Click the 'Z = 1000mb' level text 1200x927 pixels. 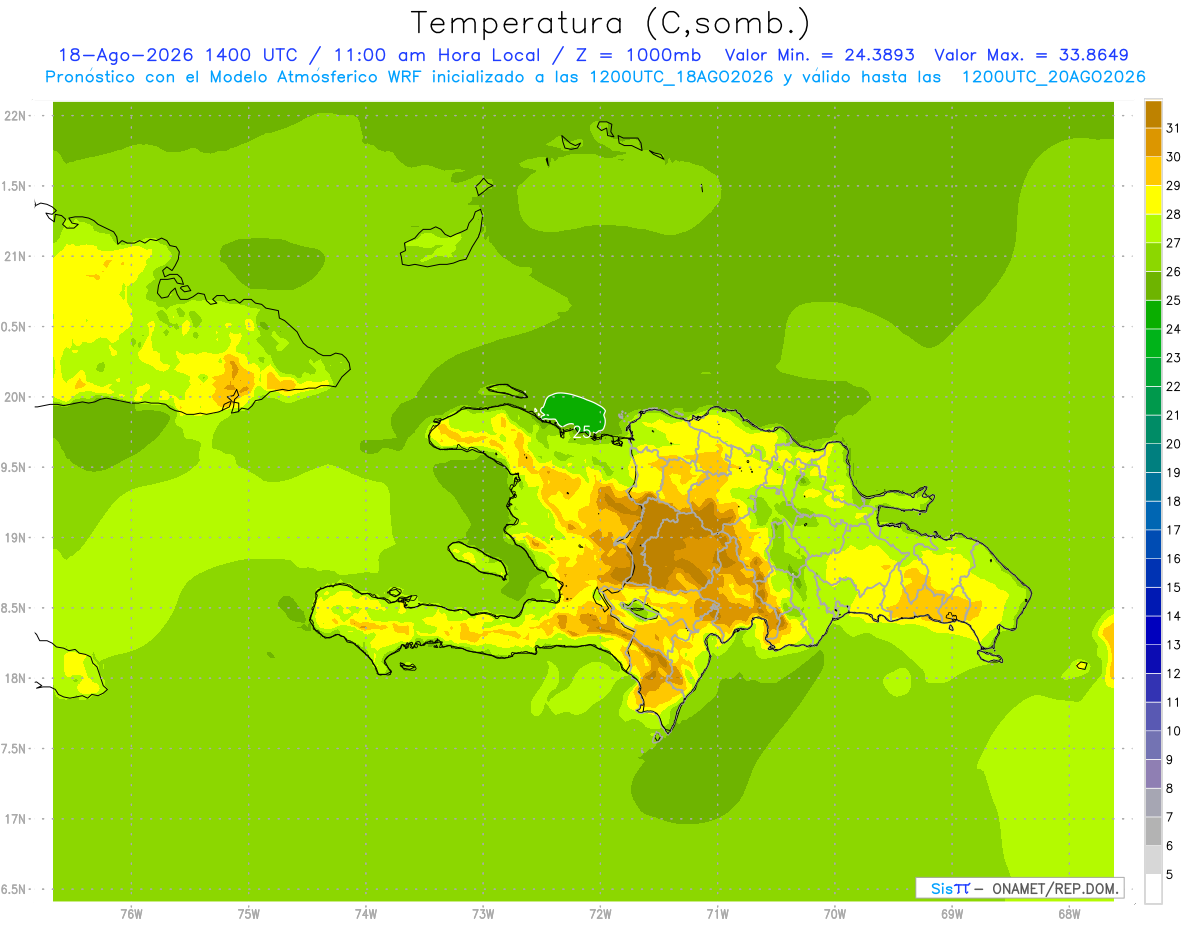(636, 55)
